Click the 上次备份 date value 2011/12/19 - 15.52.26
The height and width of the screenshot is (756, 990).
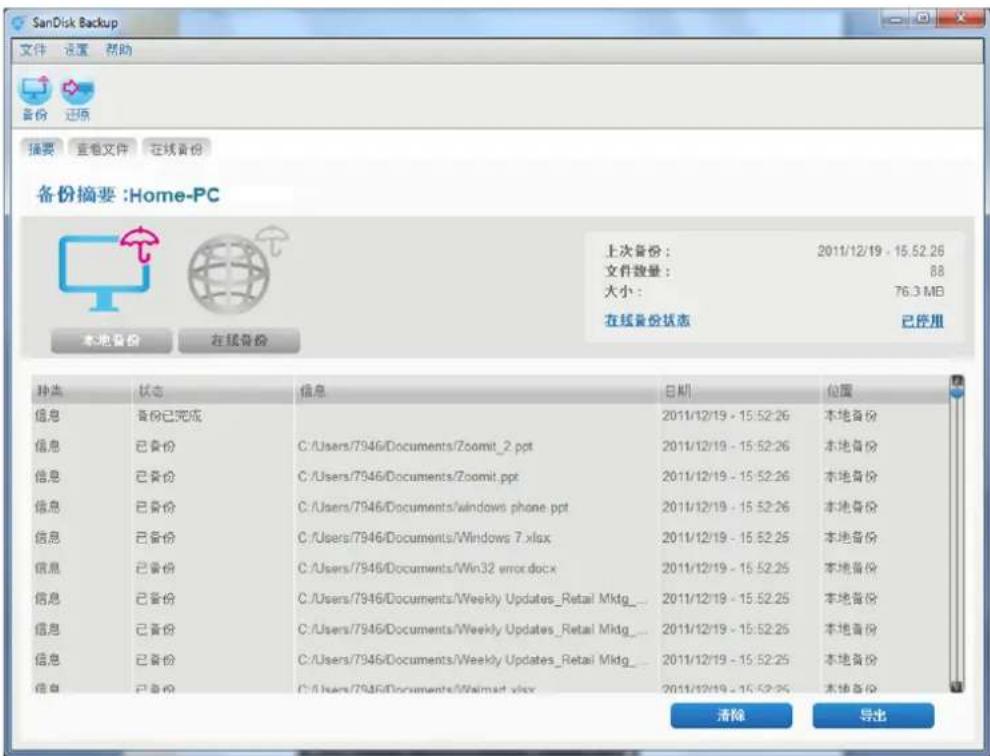(881, 251)
